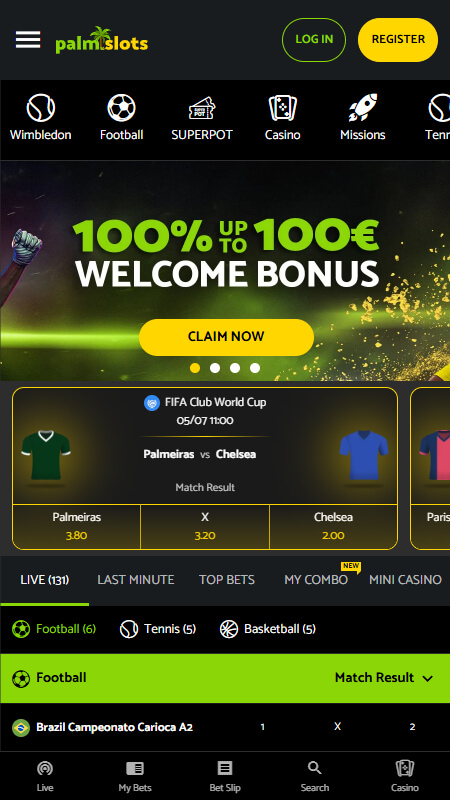This screenshot has height=800, width=450.
Task: Filter live events by Tennis (5)
Action: pos(158,629)
